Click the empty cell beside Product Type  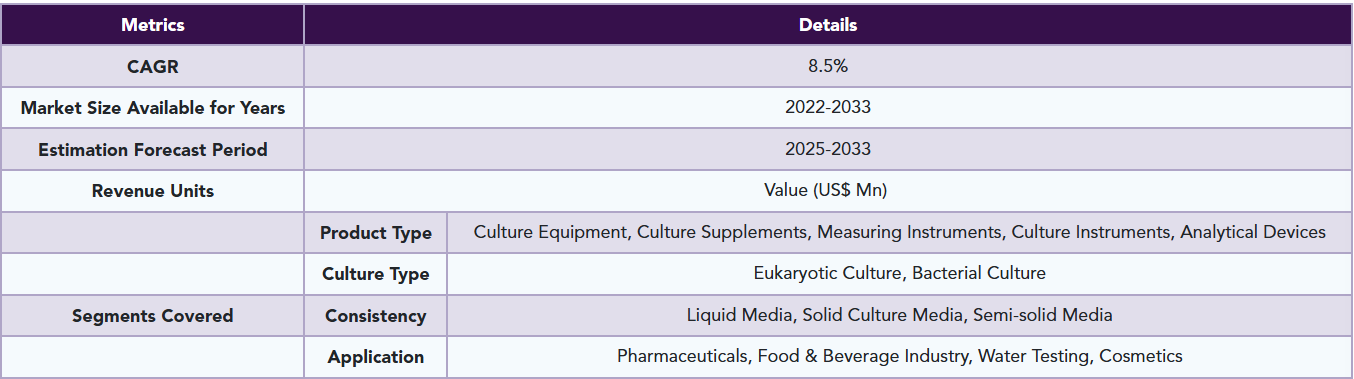[x=153, y=232]
